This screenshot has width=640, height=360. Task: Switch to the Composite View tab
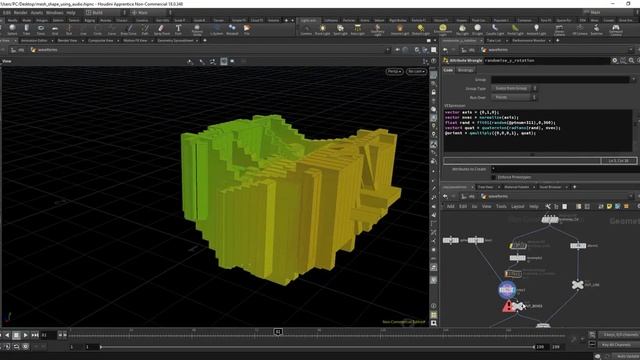100,40
